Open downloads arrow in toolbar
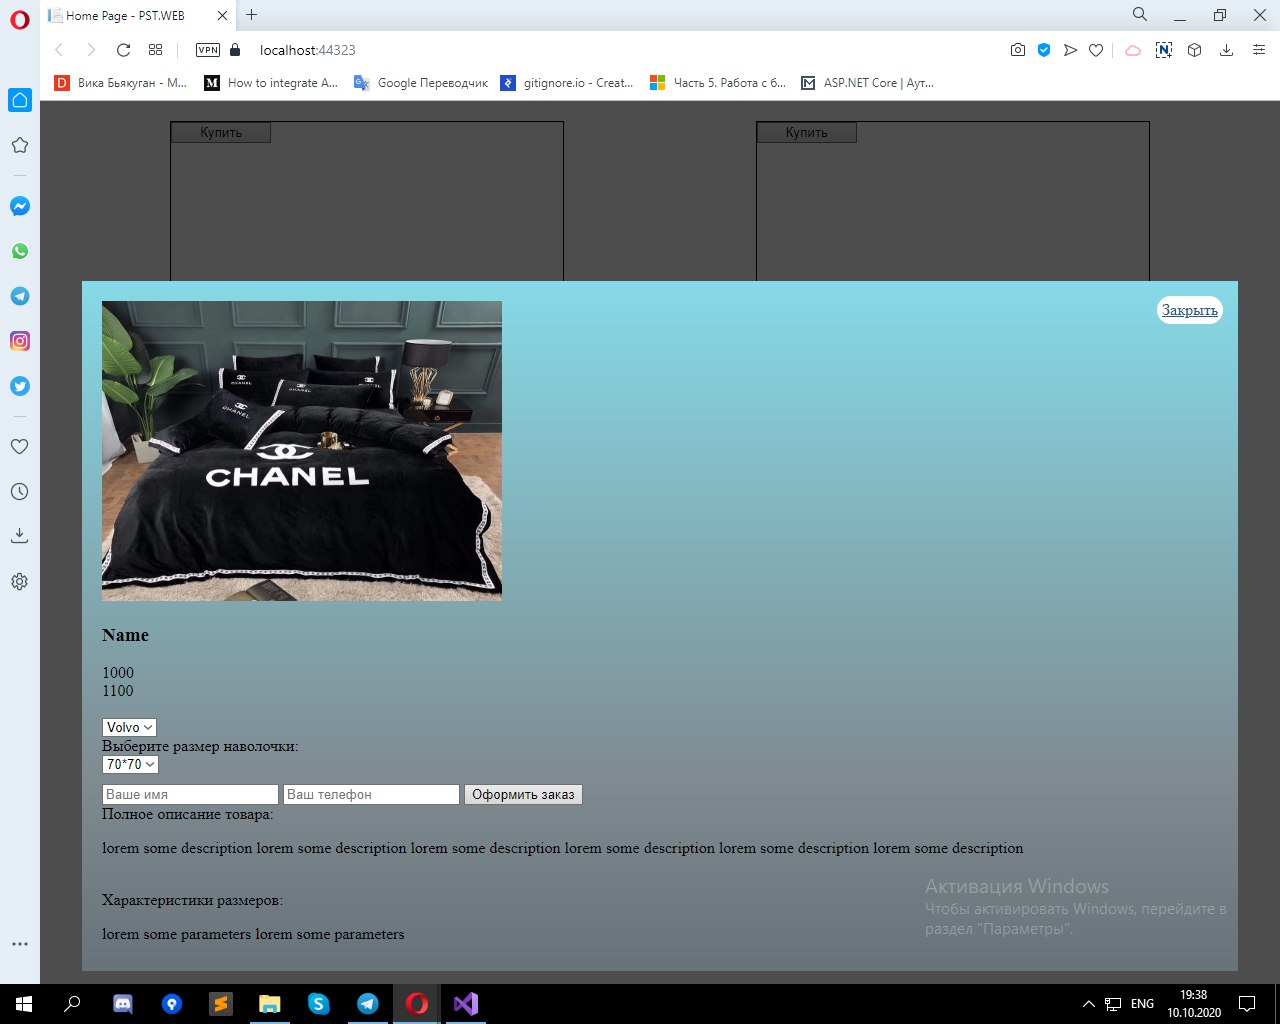 pyautogui.click(x=1226, y=50)
